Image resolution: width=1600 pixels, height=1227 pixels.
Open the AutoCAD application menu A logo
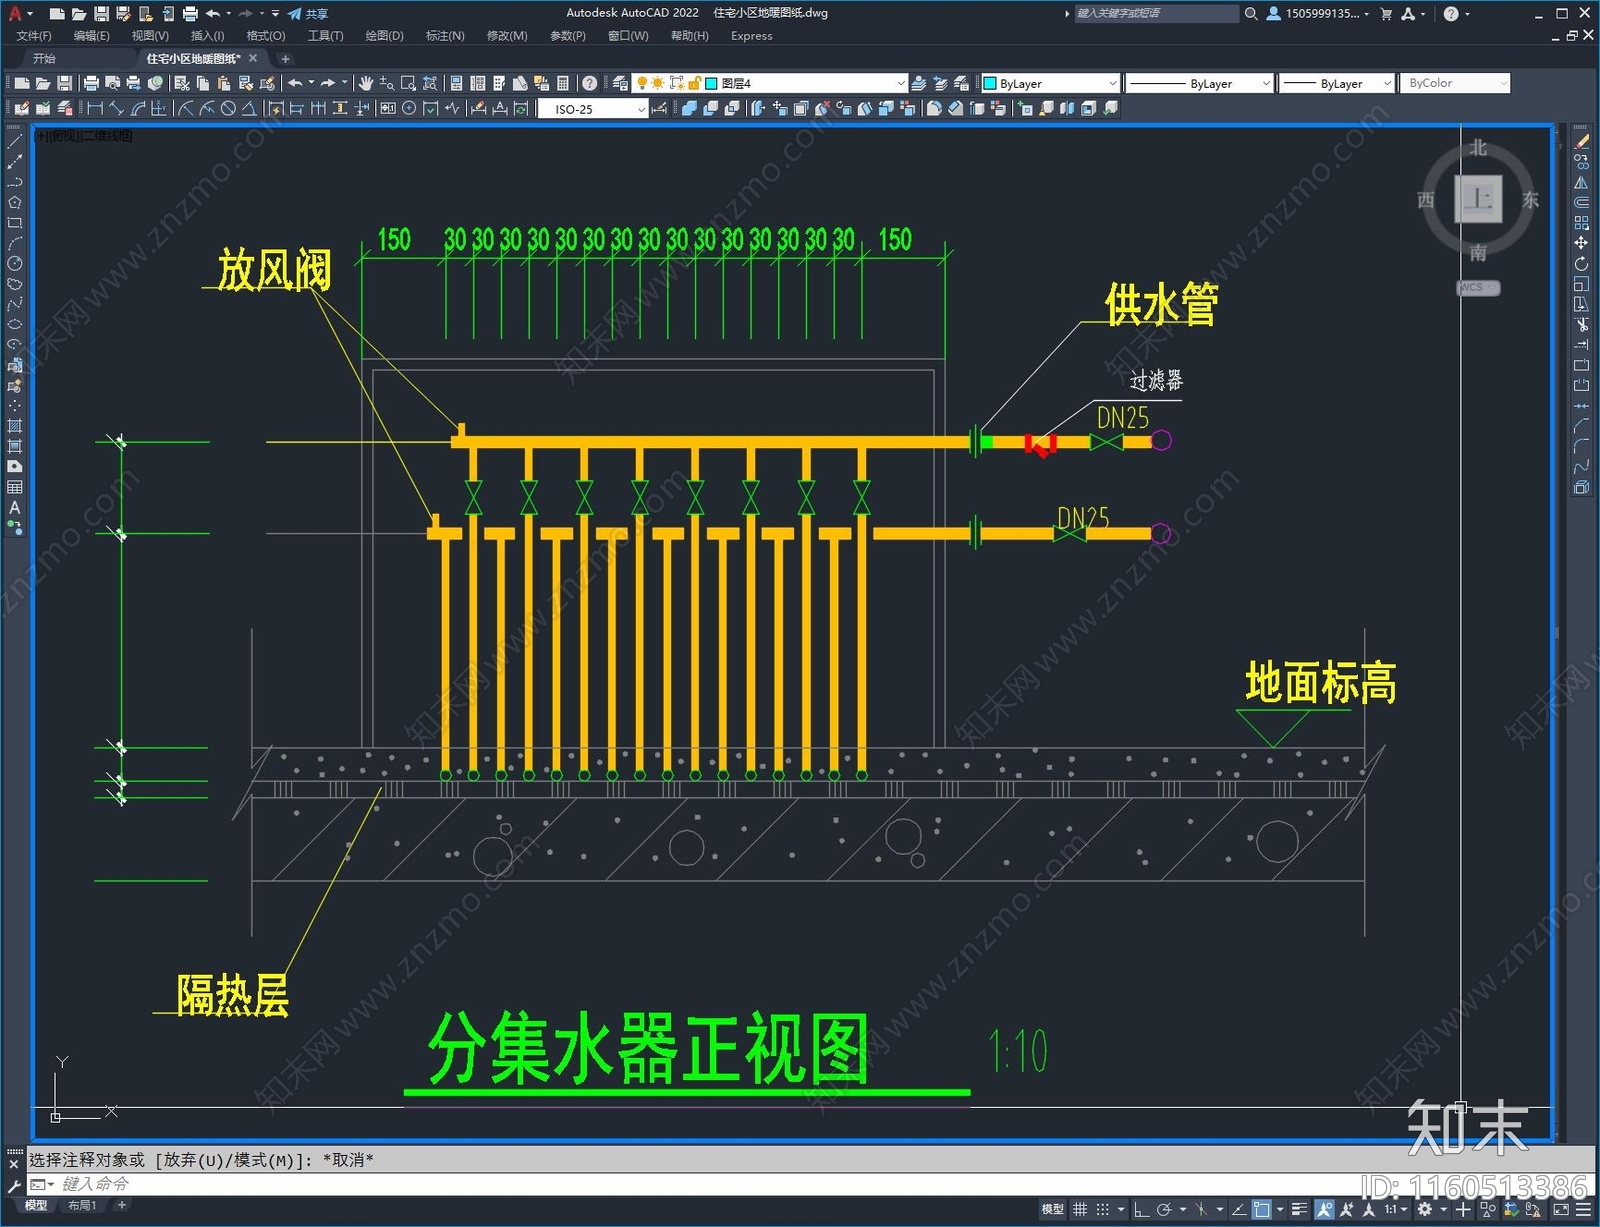(15, 13)
